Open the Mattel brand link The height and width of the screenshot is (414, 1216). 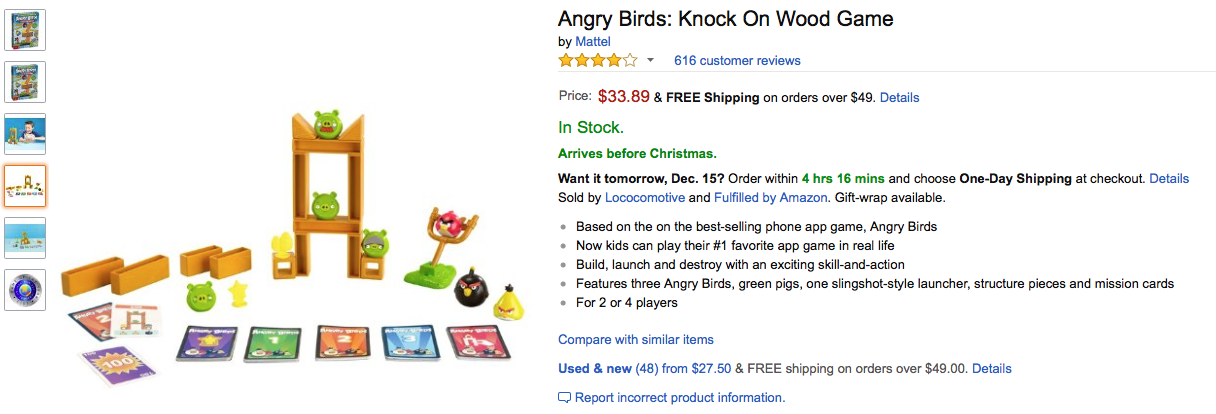pos(592,42)
